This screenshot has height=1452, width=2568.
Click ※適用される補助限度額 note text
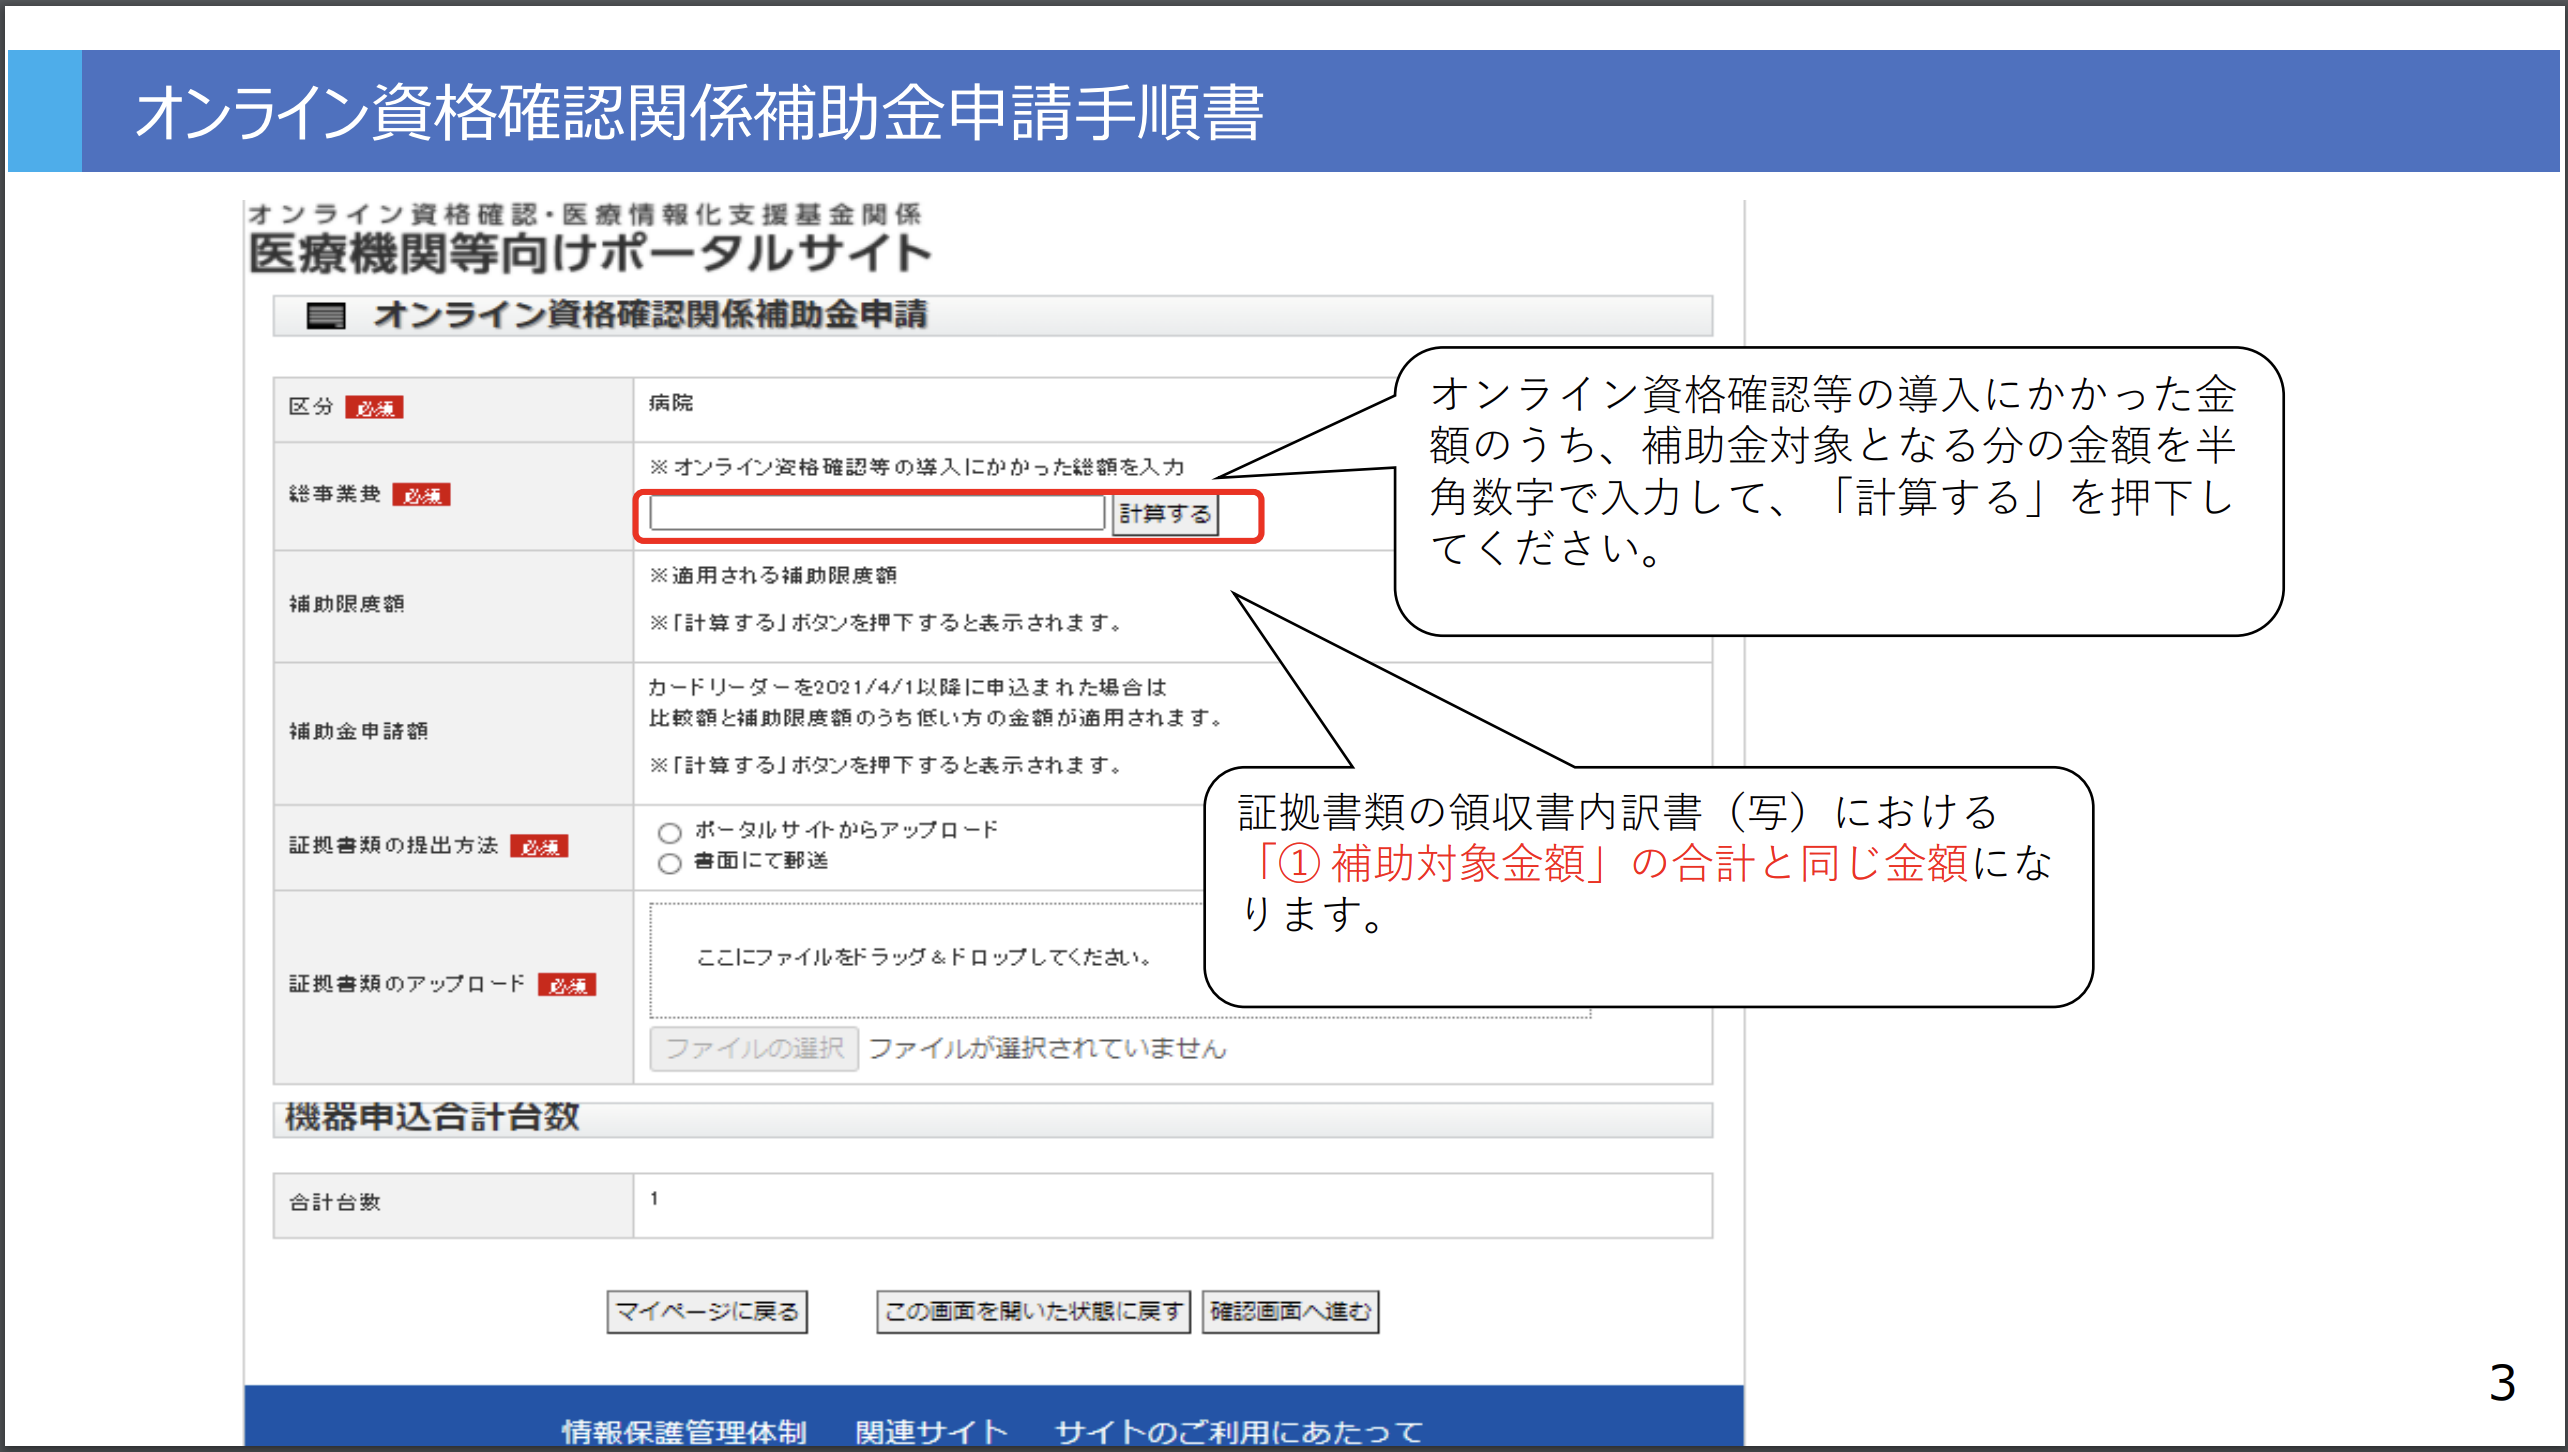click(x=773, y=575)
